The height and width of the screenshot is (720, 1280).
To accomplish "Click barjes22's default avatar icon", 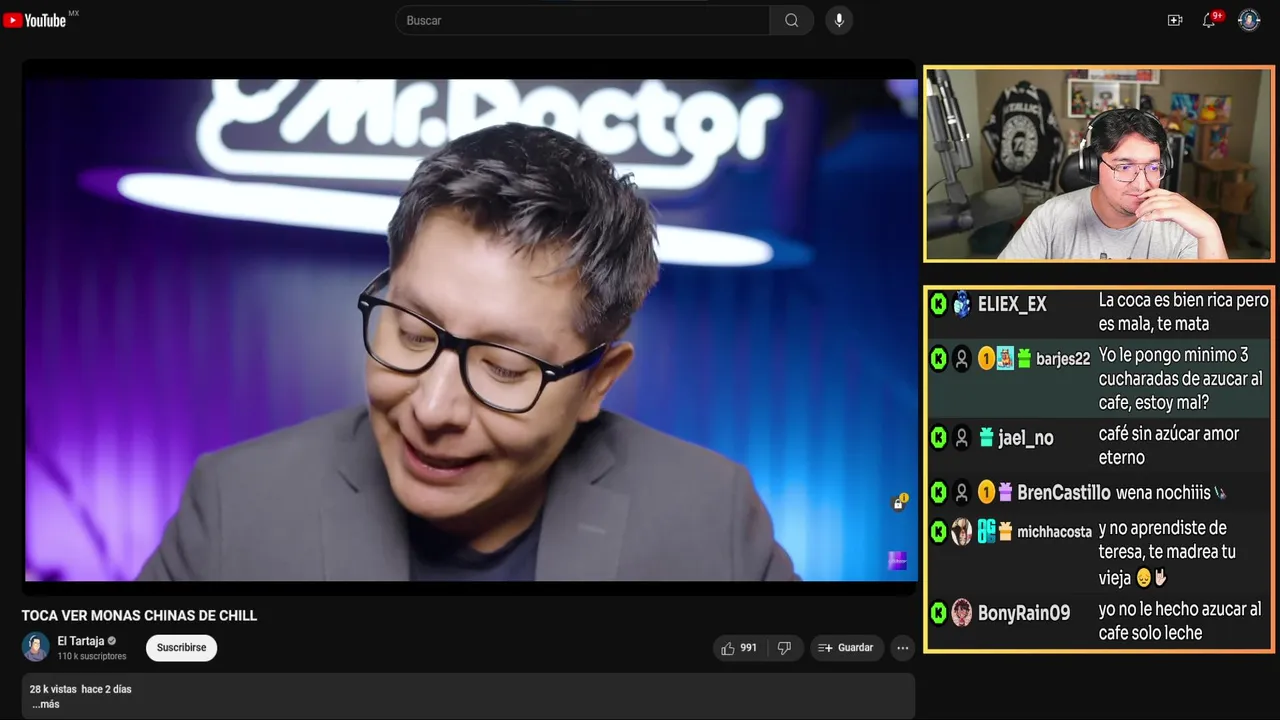I will click(961, 359).
